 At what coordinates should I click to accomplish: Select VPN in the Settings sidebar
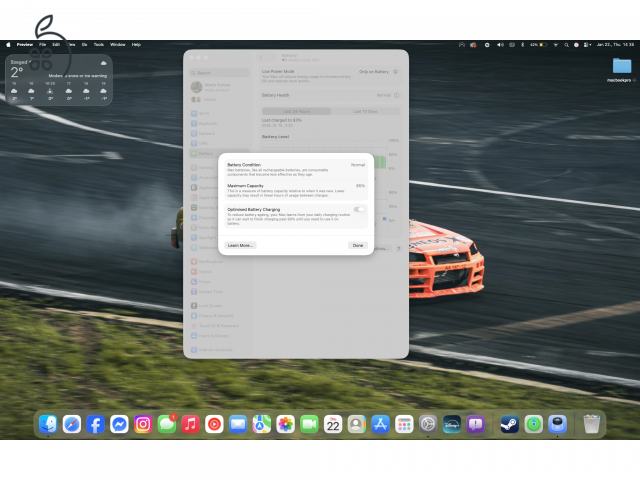[220, 144]
